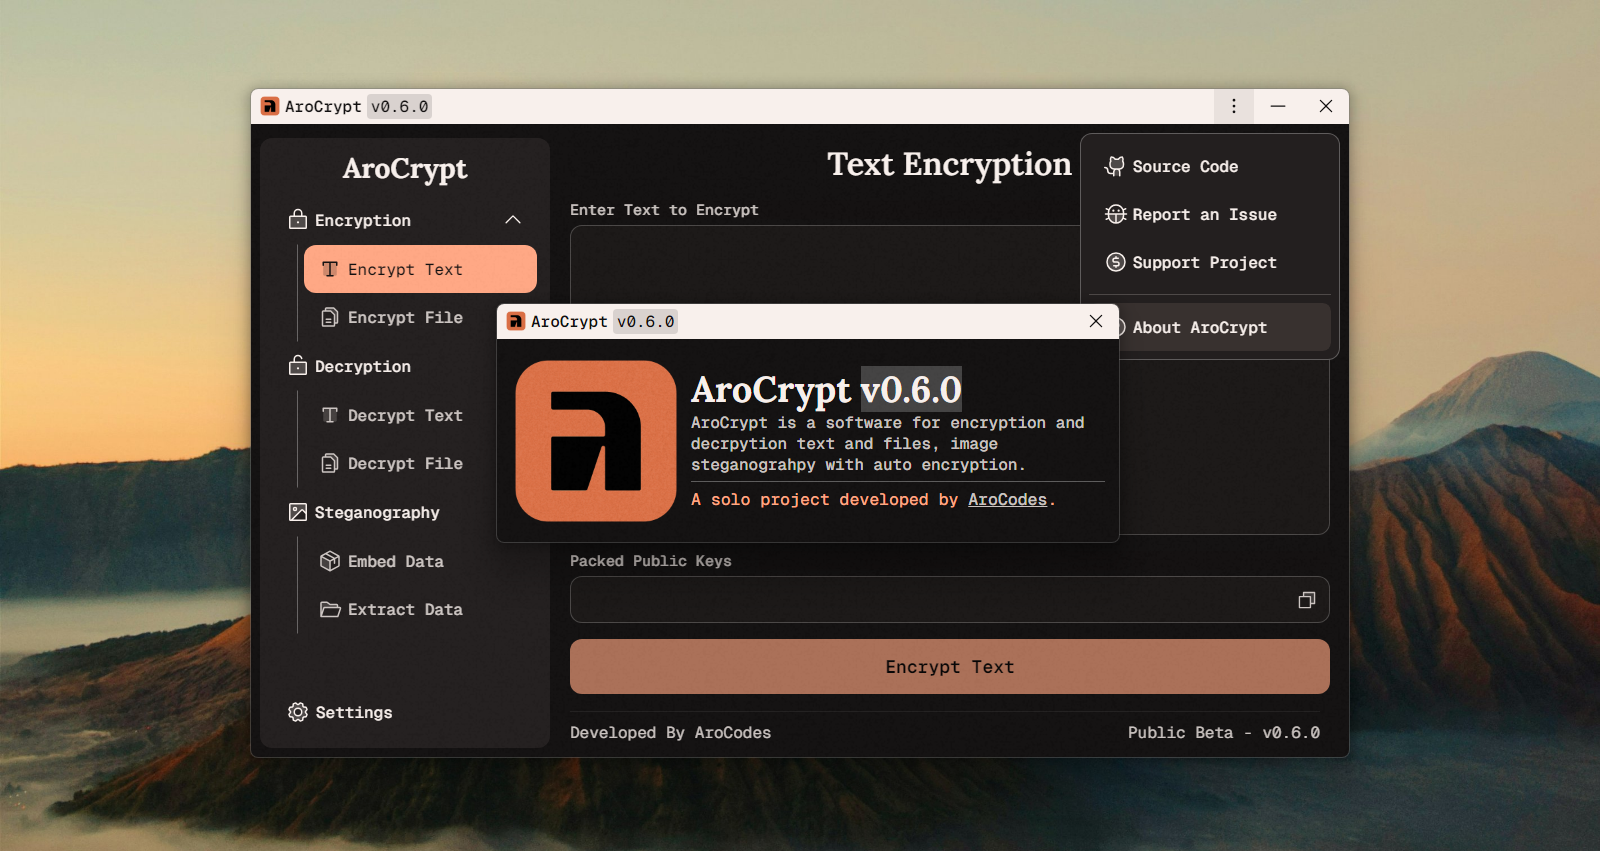Image resolution: width=1600 pixels, height=851 pixels.
Task: Copy the packed public keys
Action: coord(1306,600)
